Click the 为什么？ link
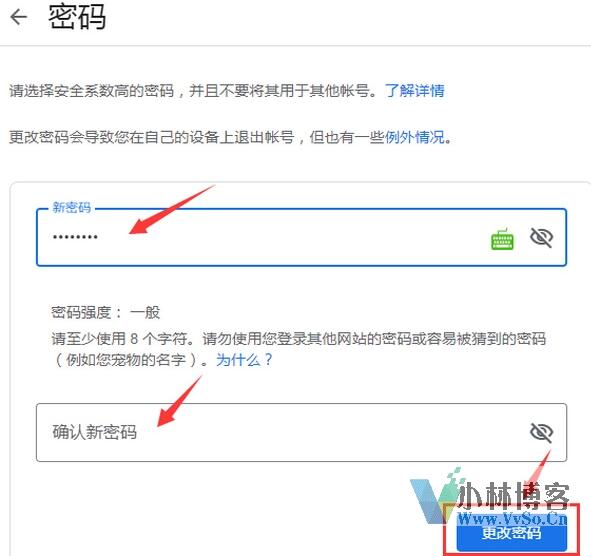 244,360
